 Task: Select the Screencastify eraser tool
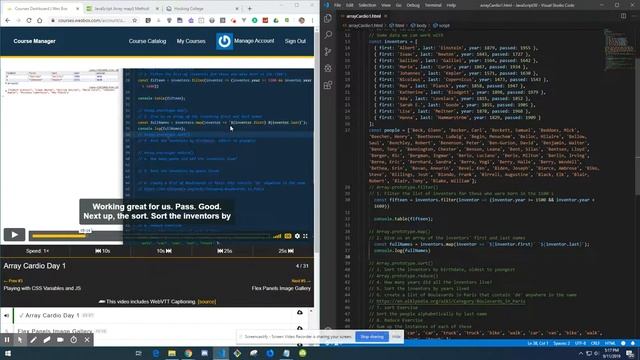[47, 340]
